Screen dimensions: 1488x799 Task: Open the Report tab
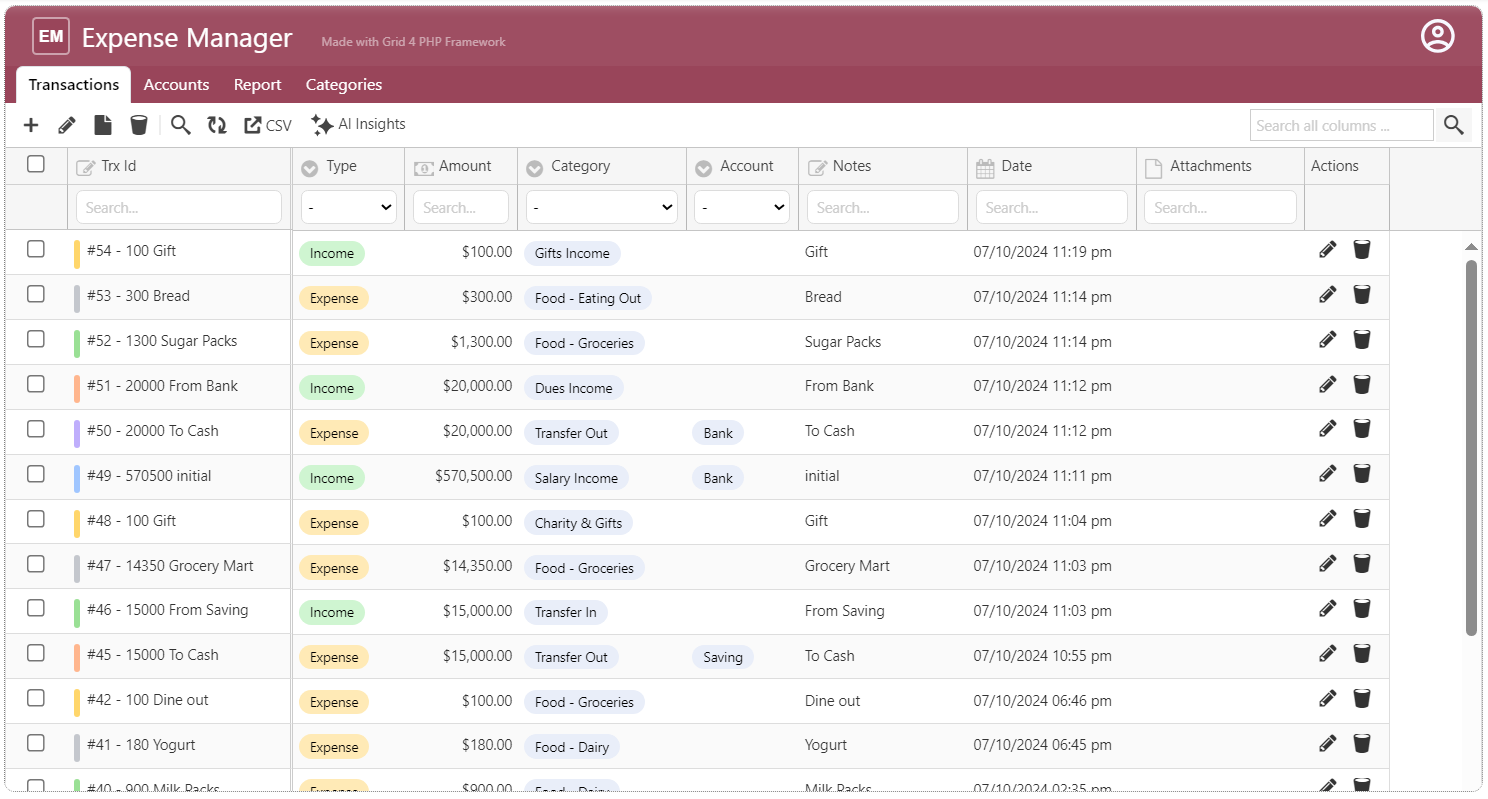[257, 85]
